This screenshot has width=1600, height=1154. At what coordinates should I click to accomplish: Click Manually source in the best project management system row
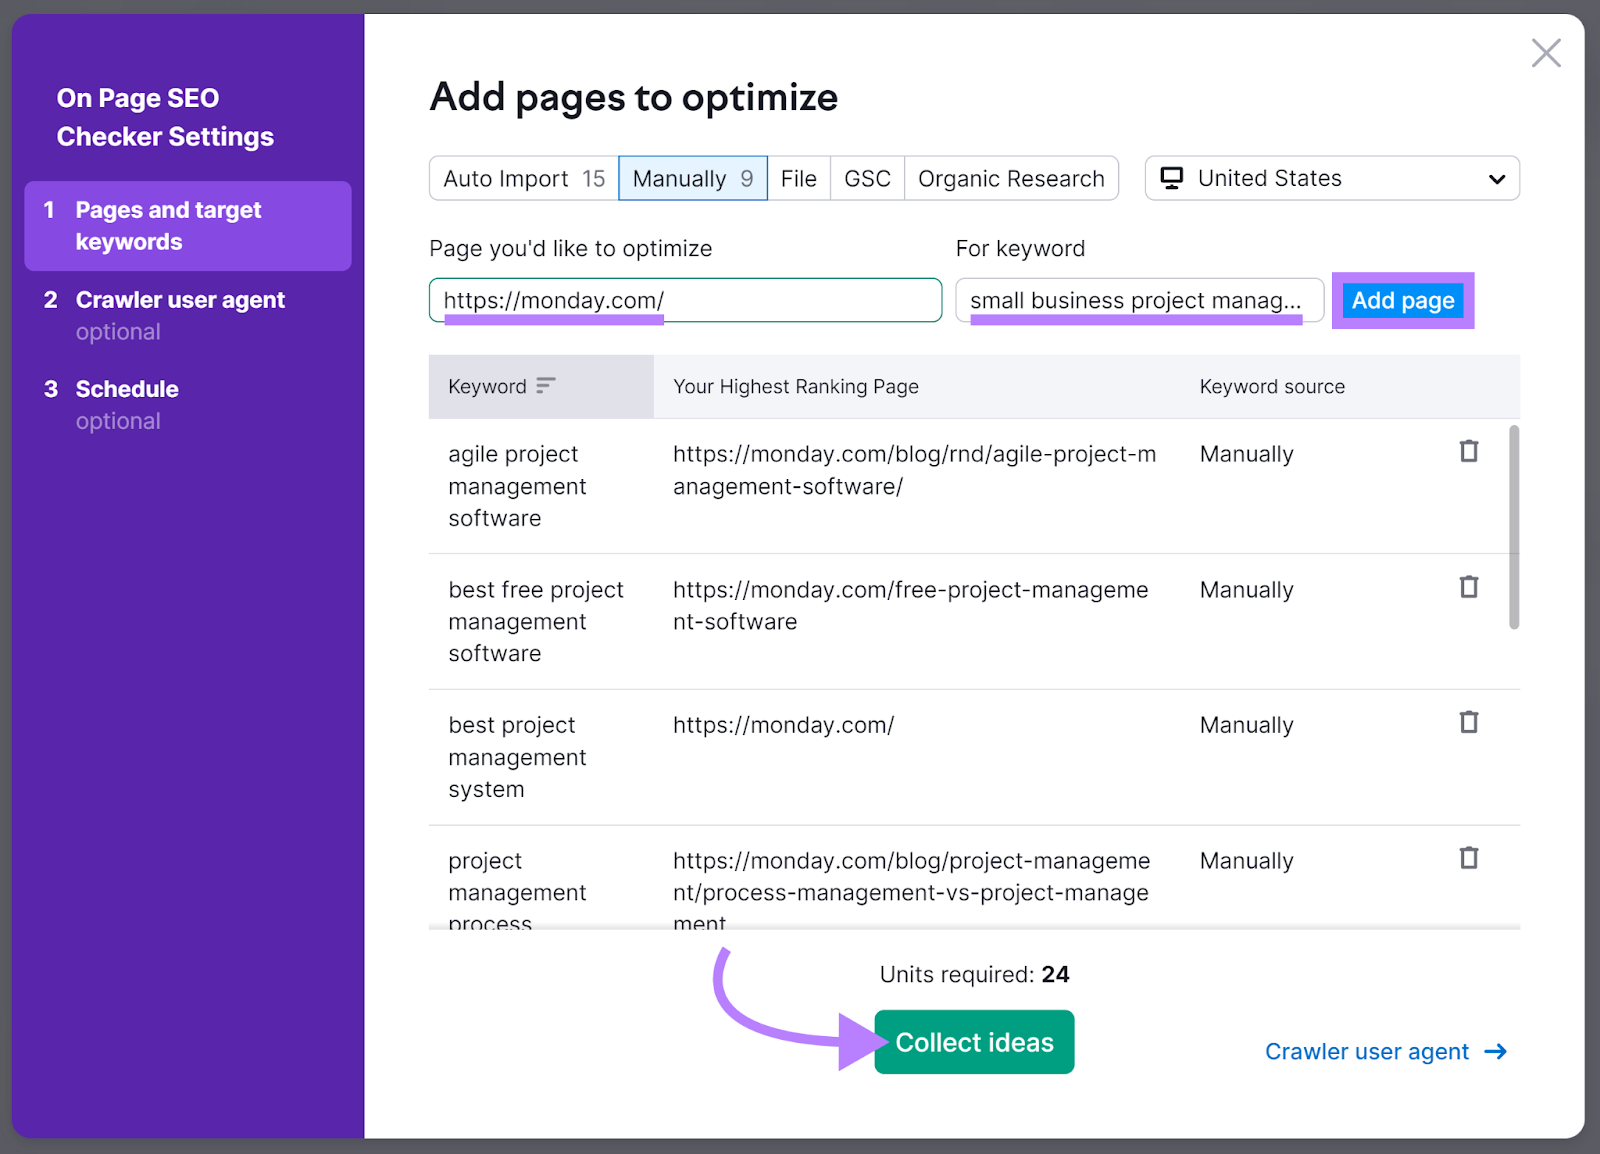pyautogui.click(x=1246, y=725)
